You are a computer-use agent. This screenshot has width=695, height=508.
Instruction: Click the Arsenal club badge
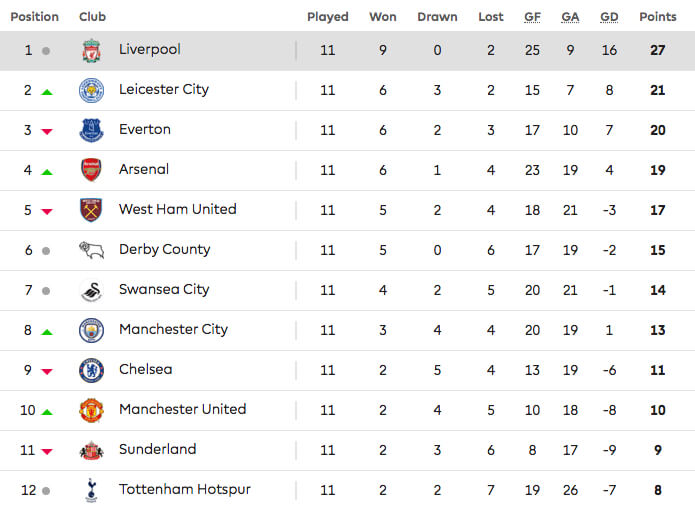(91, 170)
